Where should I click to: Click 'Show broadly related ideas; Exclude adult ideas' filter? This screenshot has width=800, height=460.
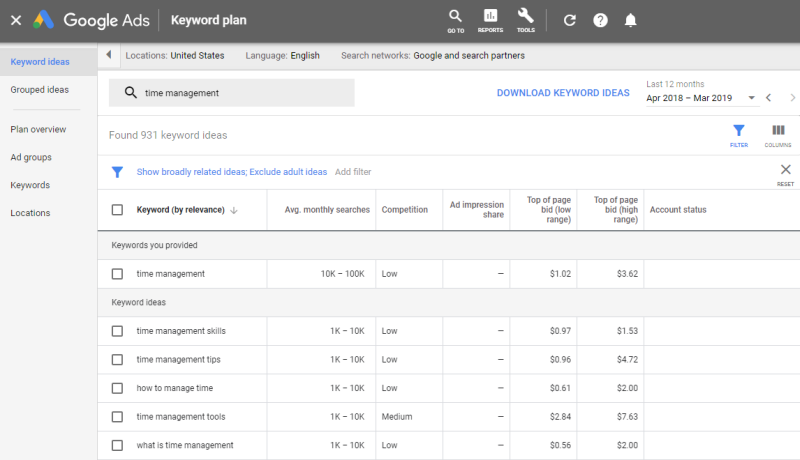(232, 172)
